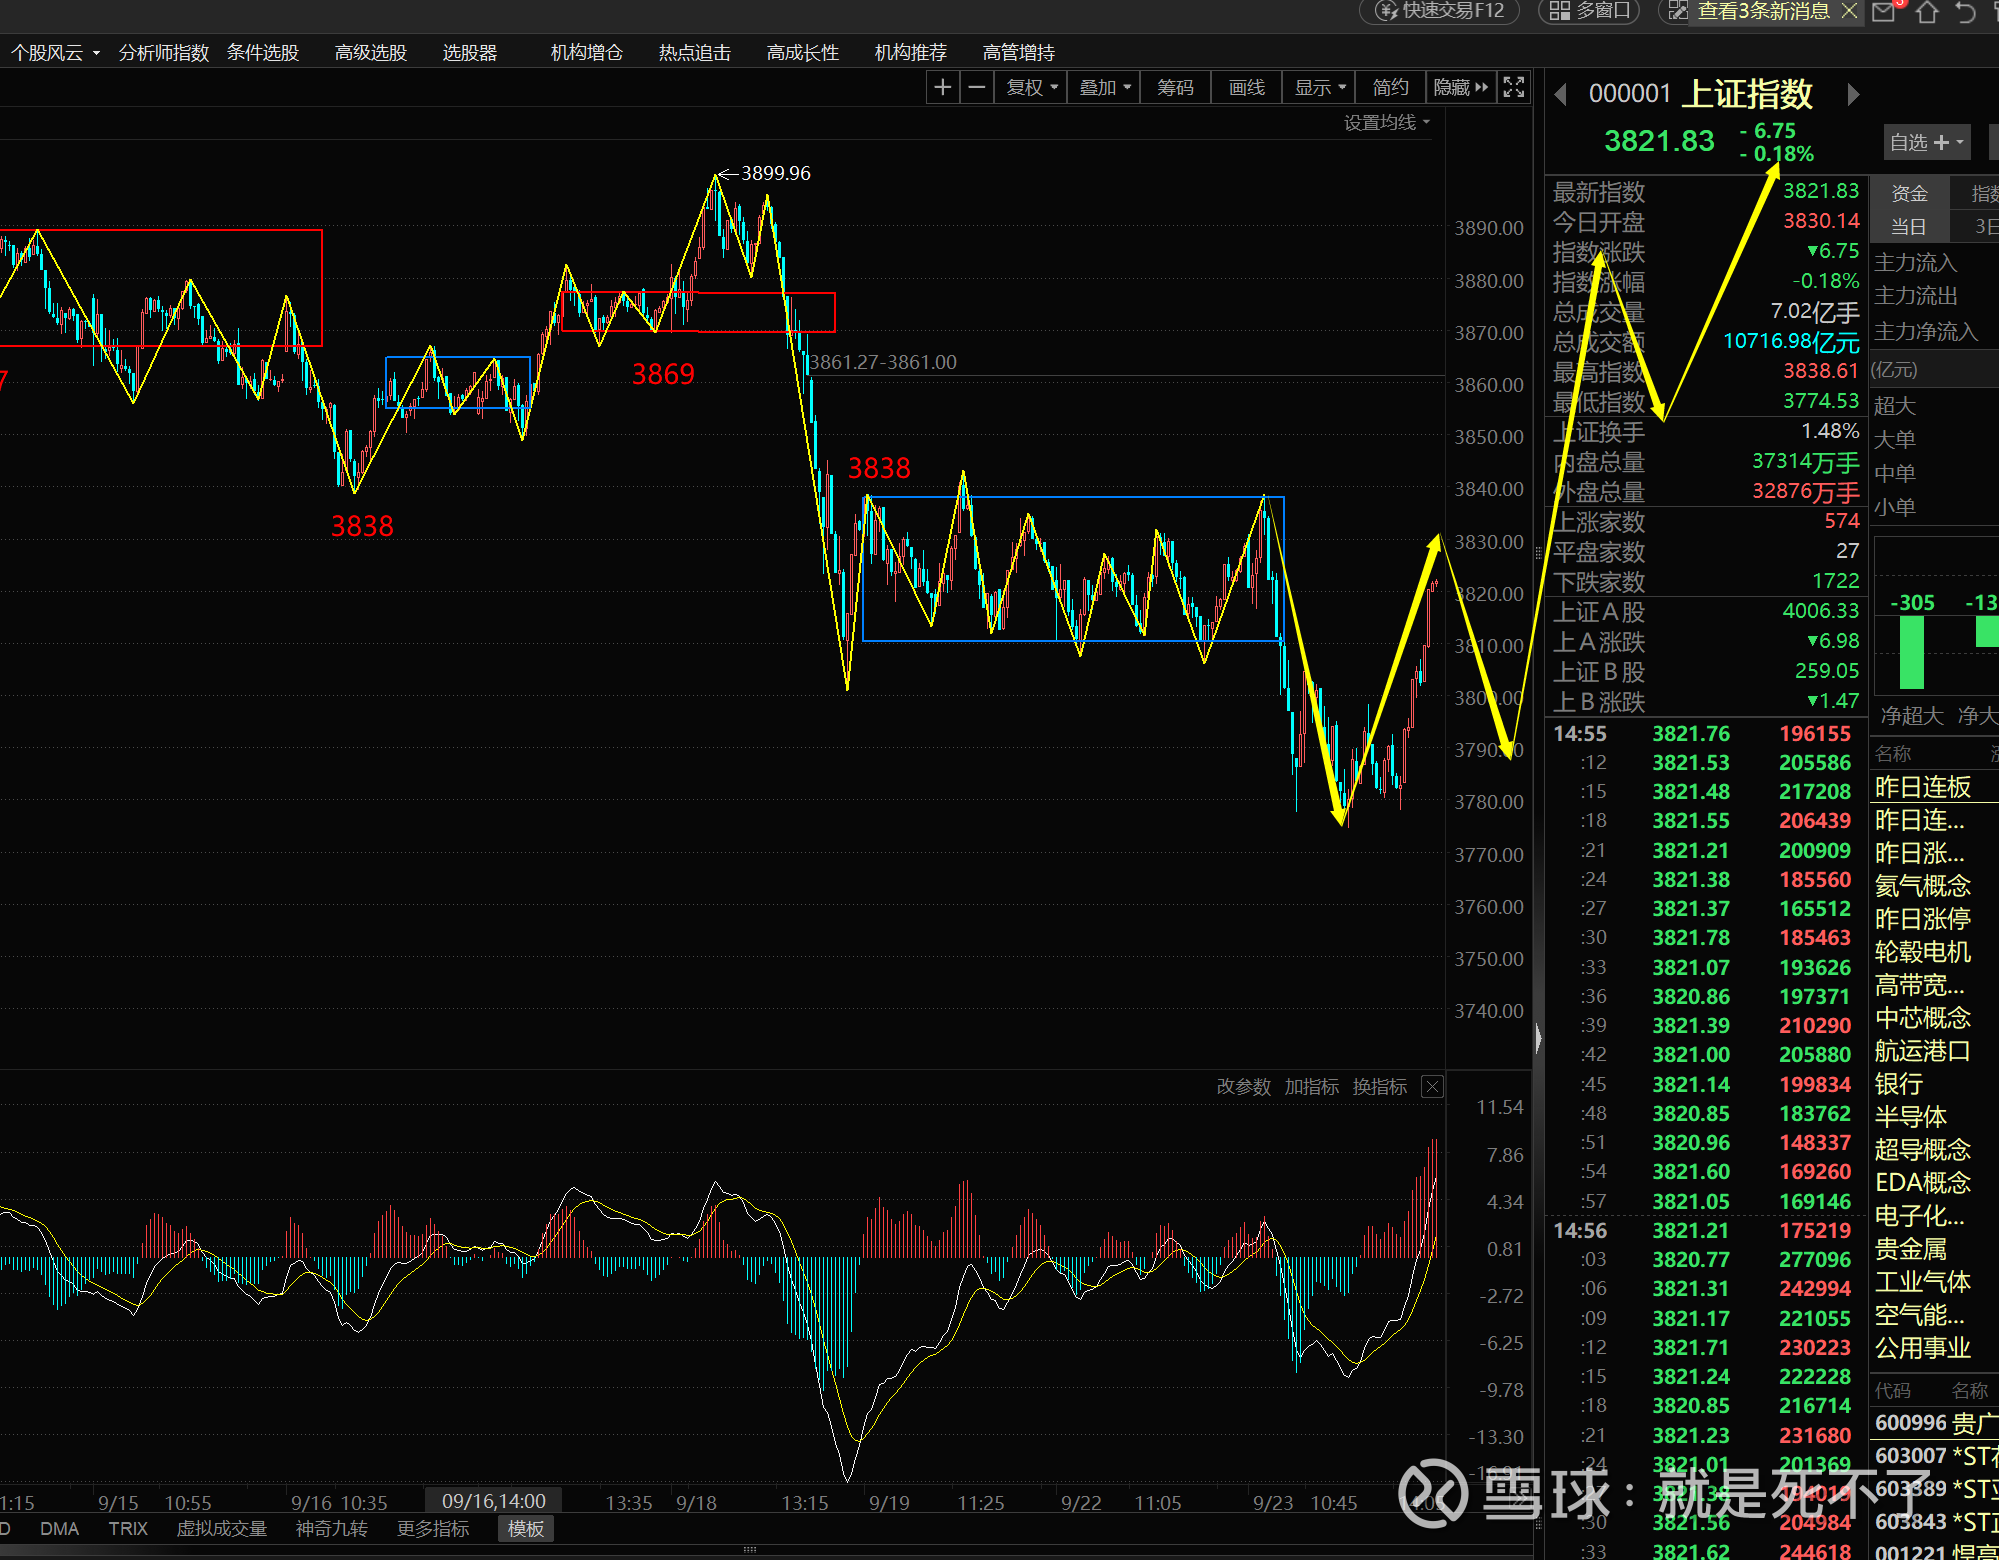Expand 设置均线 moving average settings
Viewport: 1999px width, 1560px height.
(x=1386, y=123)
